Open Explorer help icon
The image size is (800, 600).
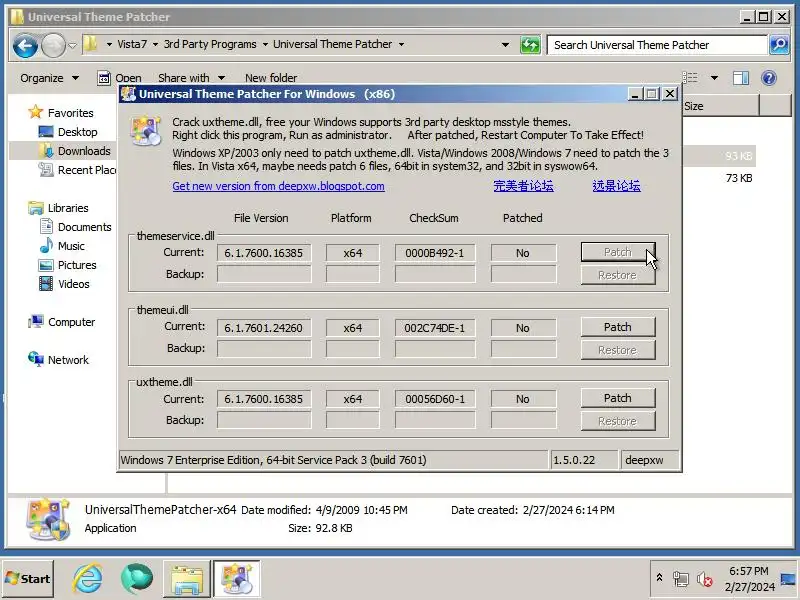pyautogui.click(x=769, y=78)
